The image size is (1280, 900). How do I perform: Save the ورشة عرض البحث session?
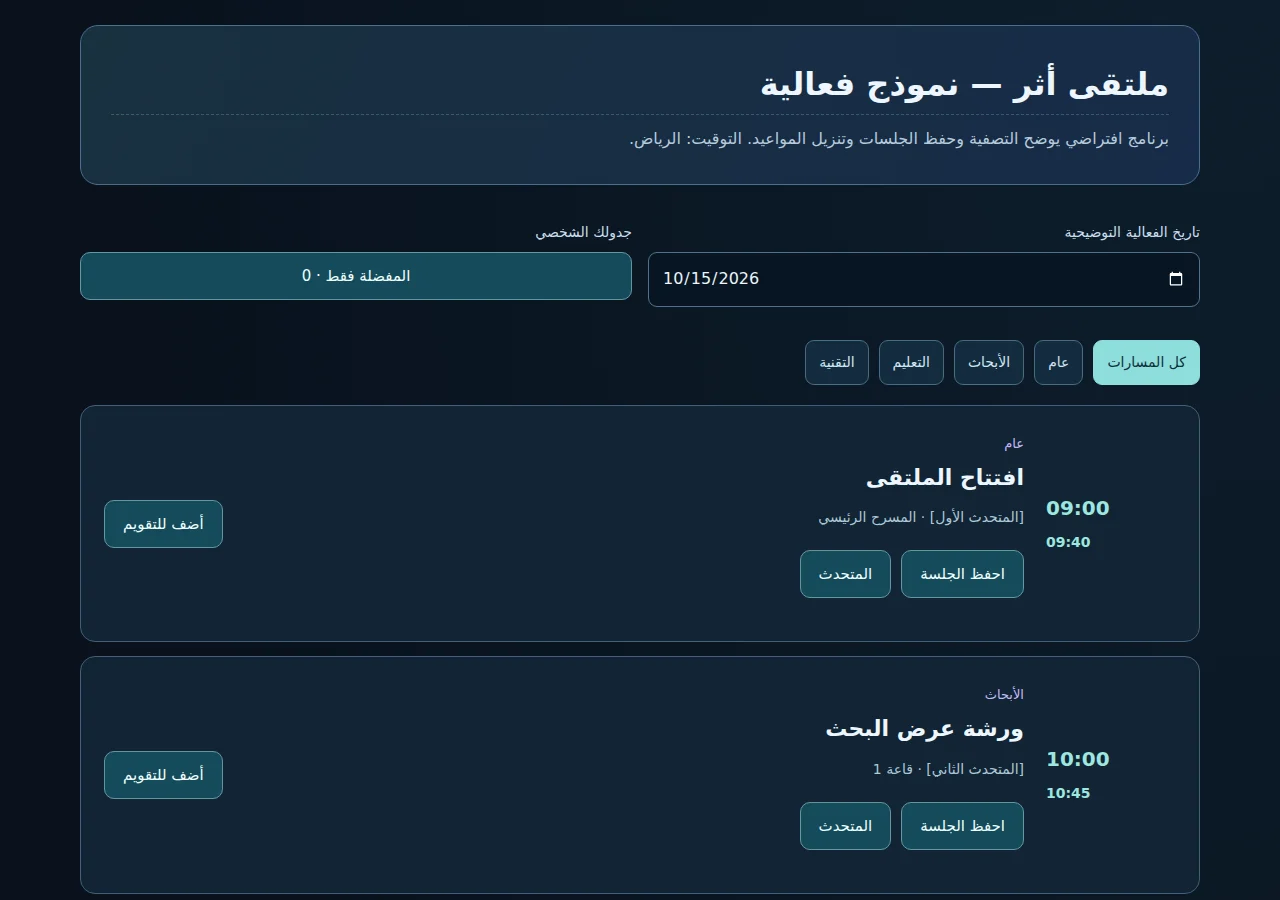point(962,826)
